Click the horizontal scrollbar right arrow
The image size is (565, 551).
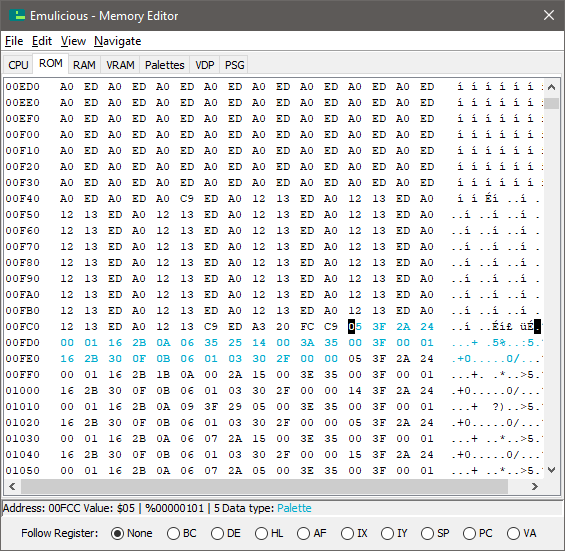534,486
